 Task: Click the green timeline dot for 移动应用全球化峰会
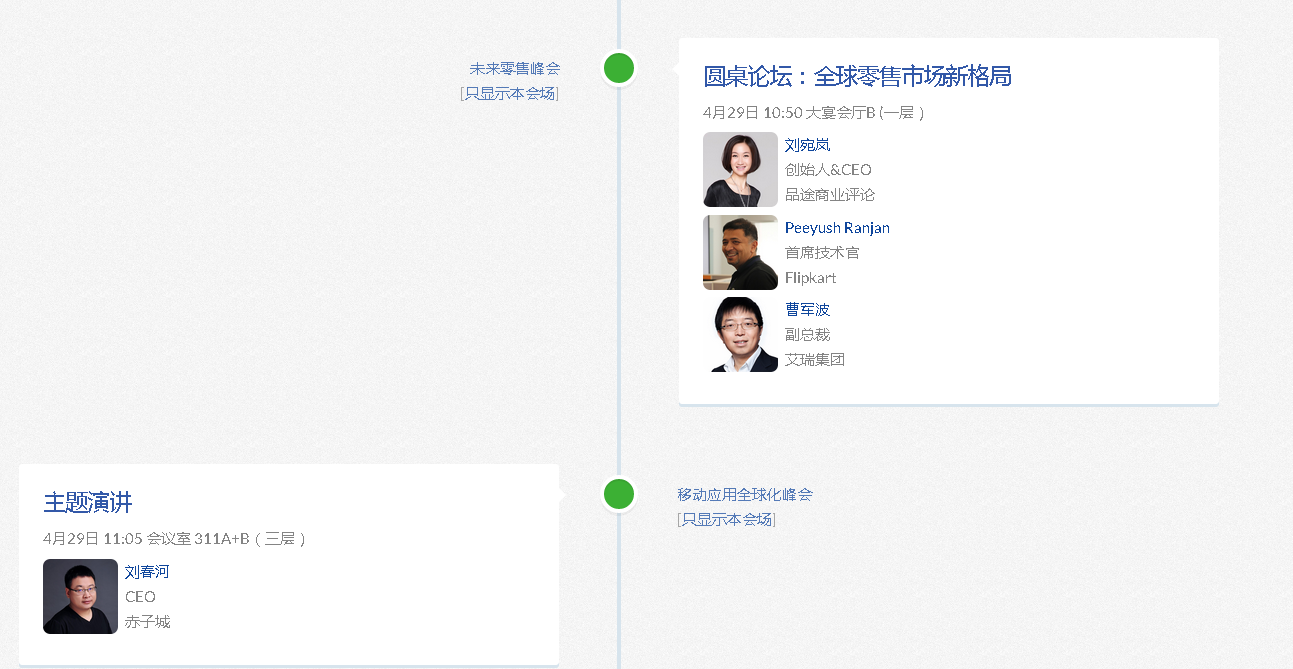[619, 494]
